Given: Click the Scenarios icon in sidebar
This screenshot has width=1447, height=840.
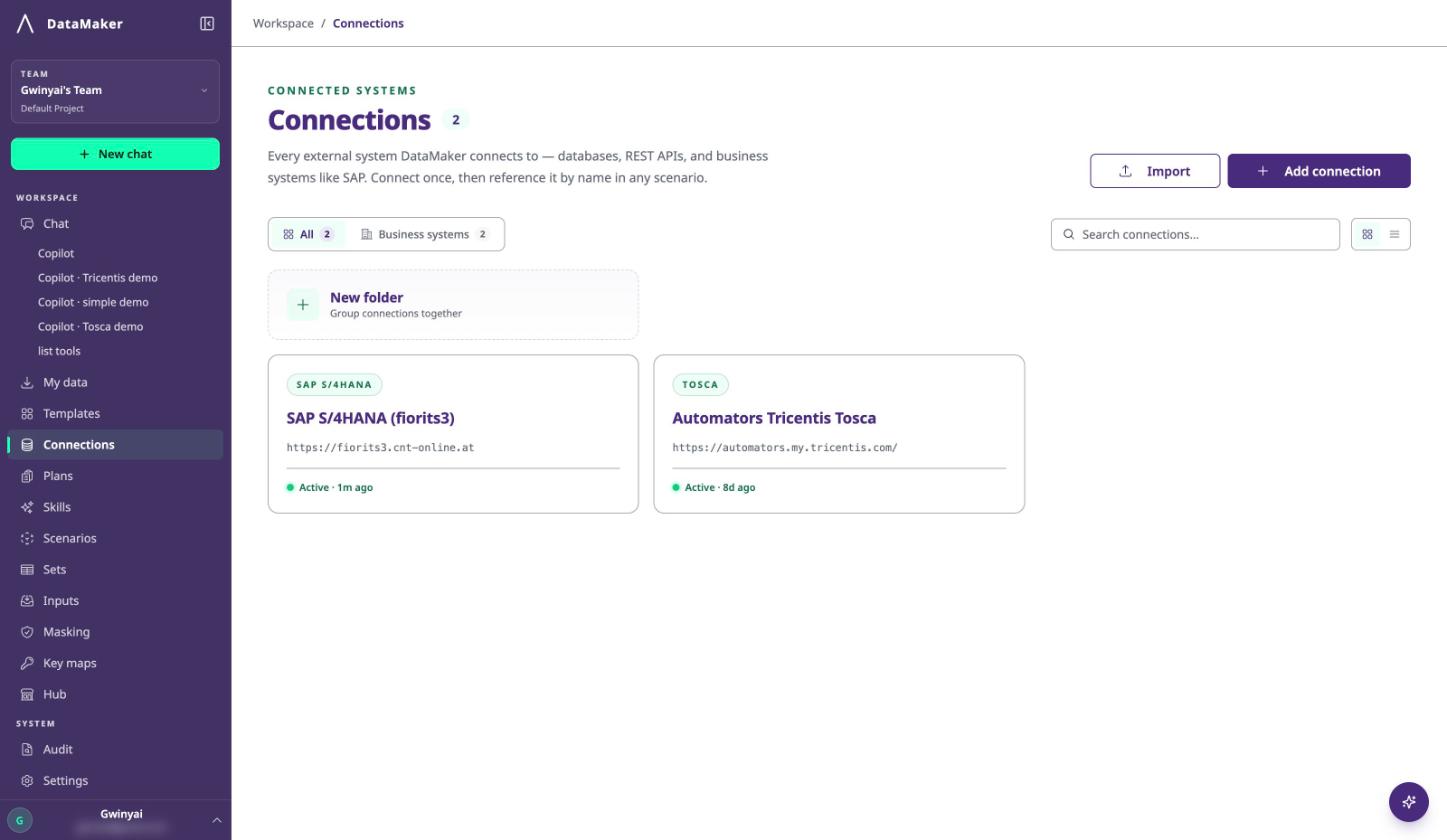Looking at the screenshot, I should [27, 538].
